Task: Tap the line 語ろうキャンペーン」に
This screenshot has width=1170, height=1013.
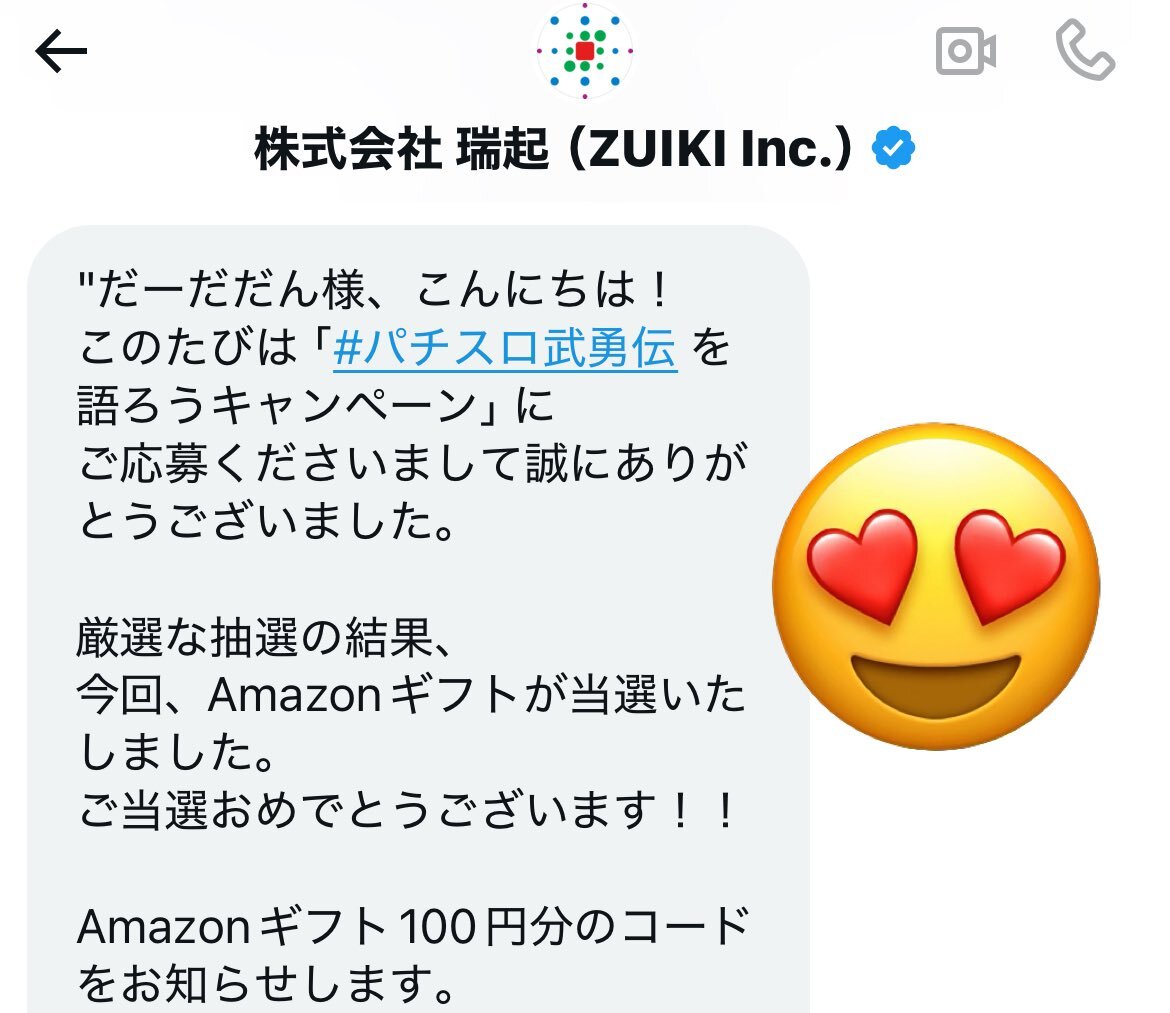Action: [316, 406]
